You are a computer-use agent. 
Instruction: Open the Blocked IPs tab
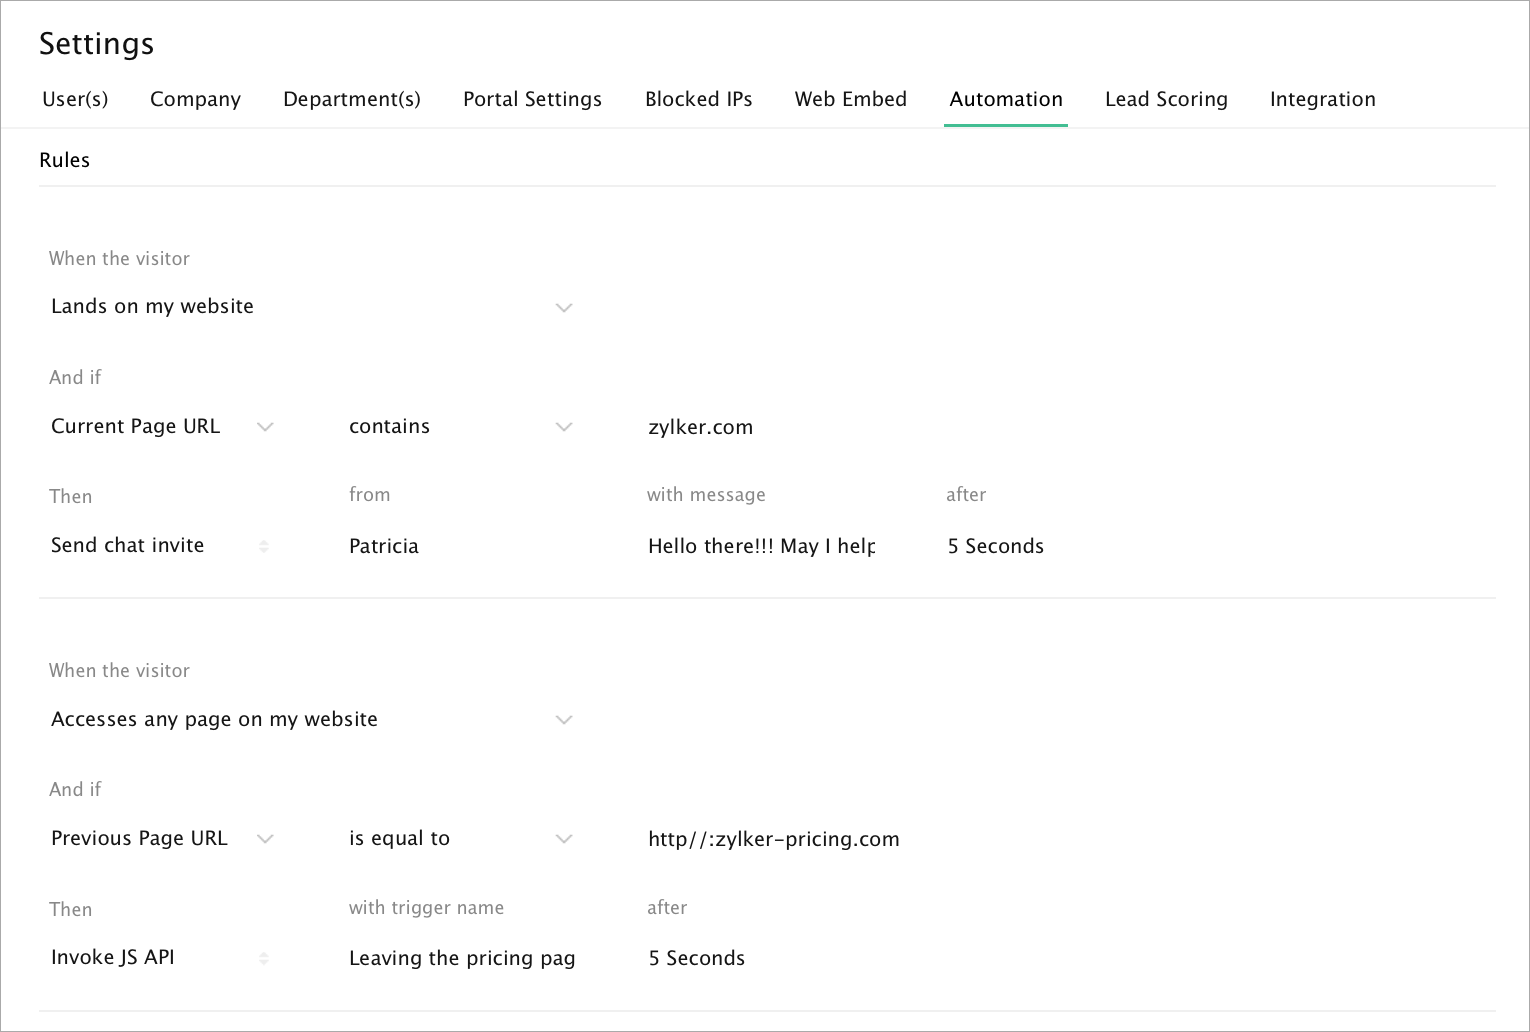tap(698, 99)
